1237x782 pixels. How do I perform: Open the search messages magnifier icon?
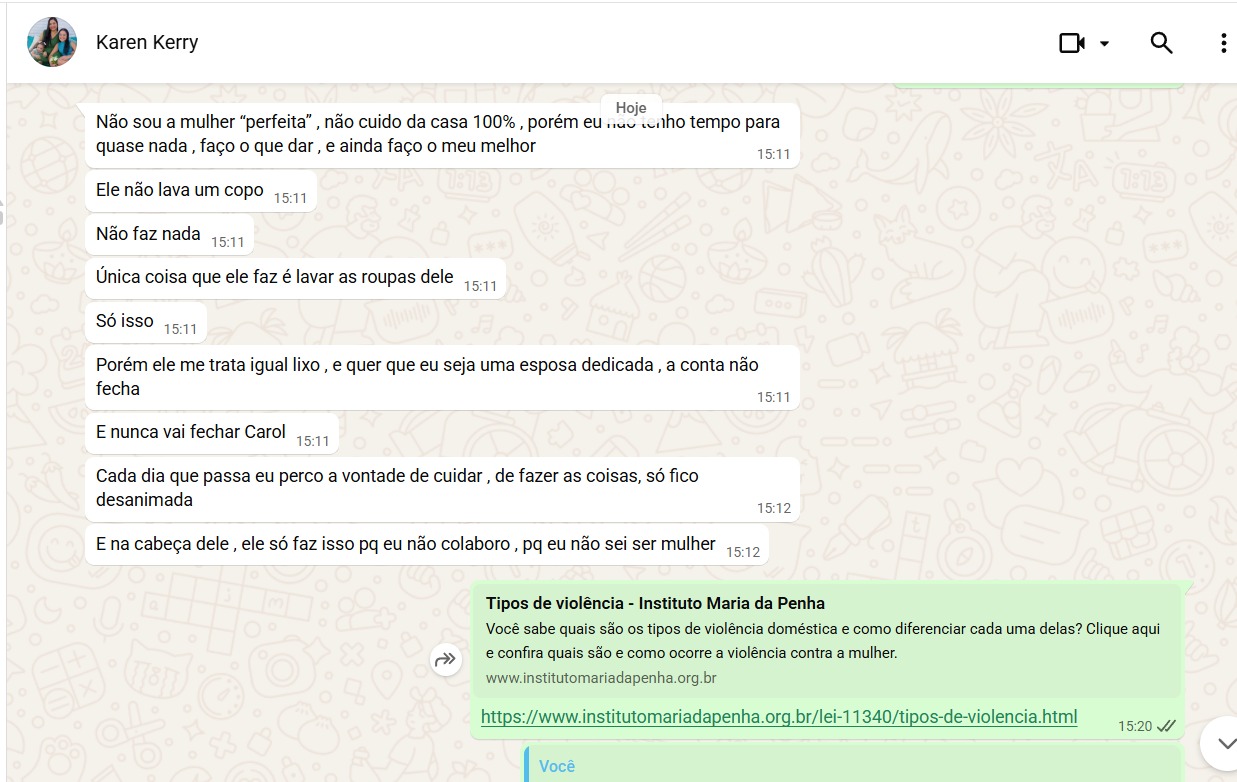(1161, 43)
